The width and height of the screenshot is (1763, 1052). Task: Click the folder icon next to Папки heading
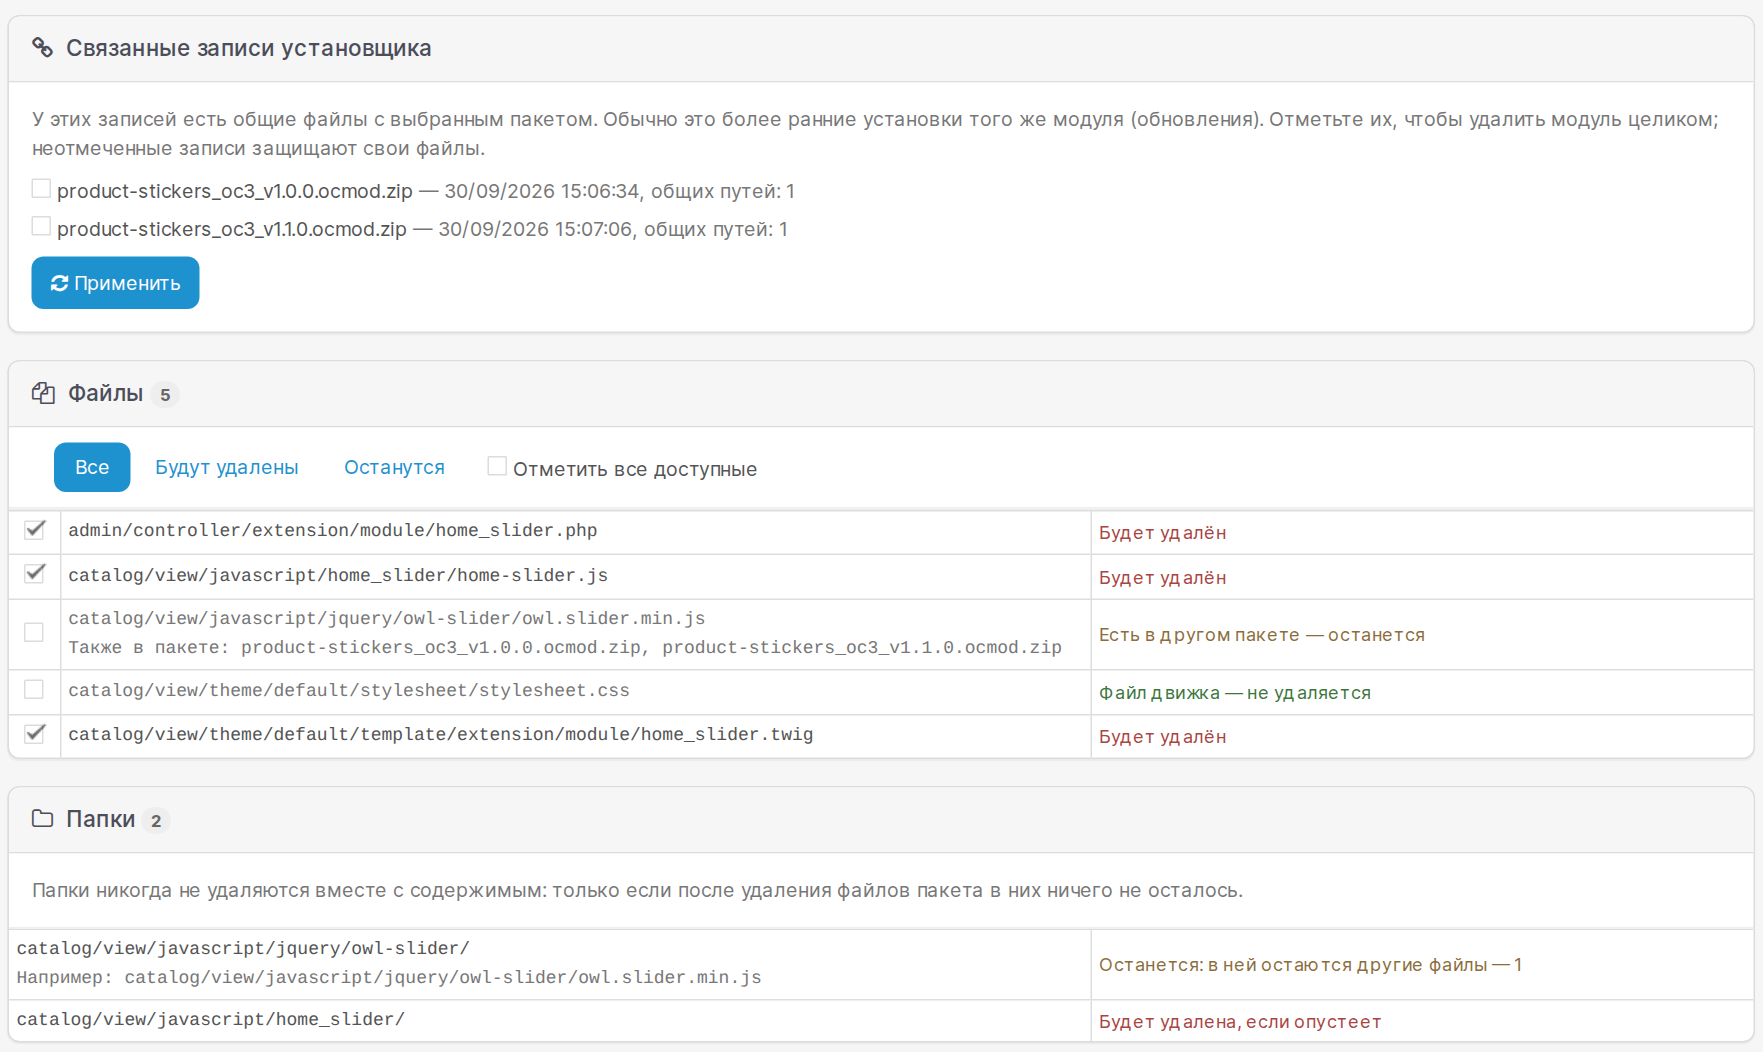pos(42,819)
